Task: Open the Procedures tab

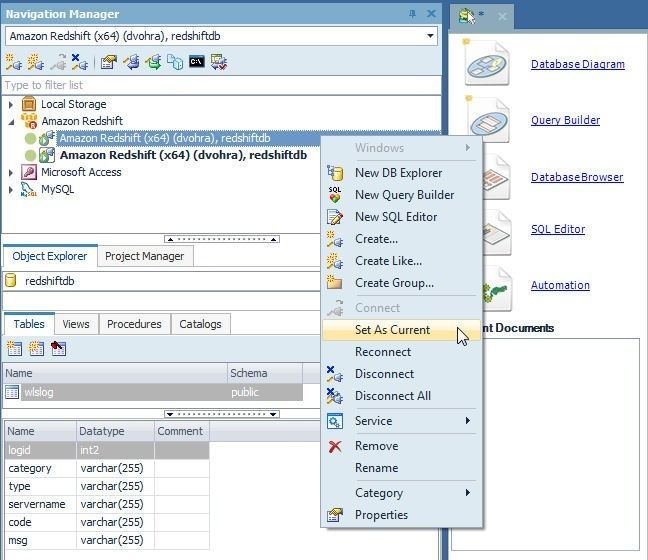Action: pyautogui.click(x=134, y=324)
